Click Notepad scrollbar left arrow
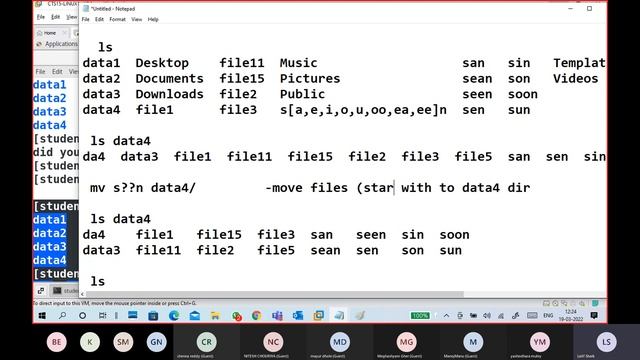The height and width of the screenshot is (360, 640). pos(82,294)
